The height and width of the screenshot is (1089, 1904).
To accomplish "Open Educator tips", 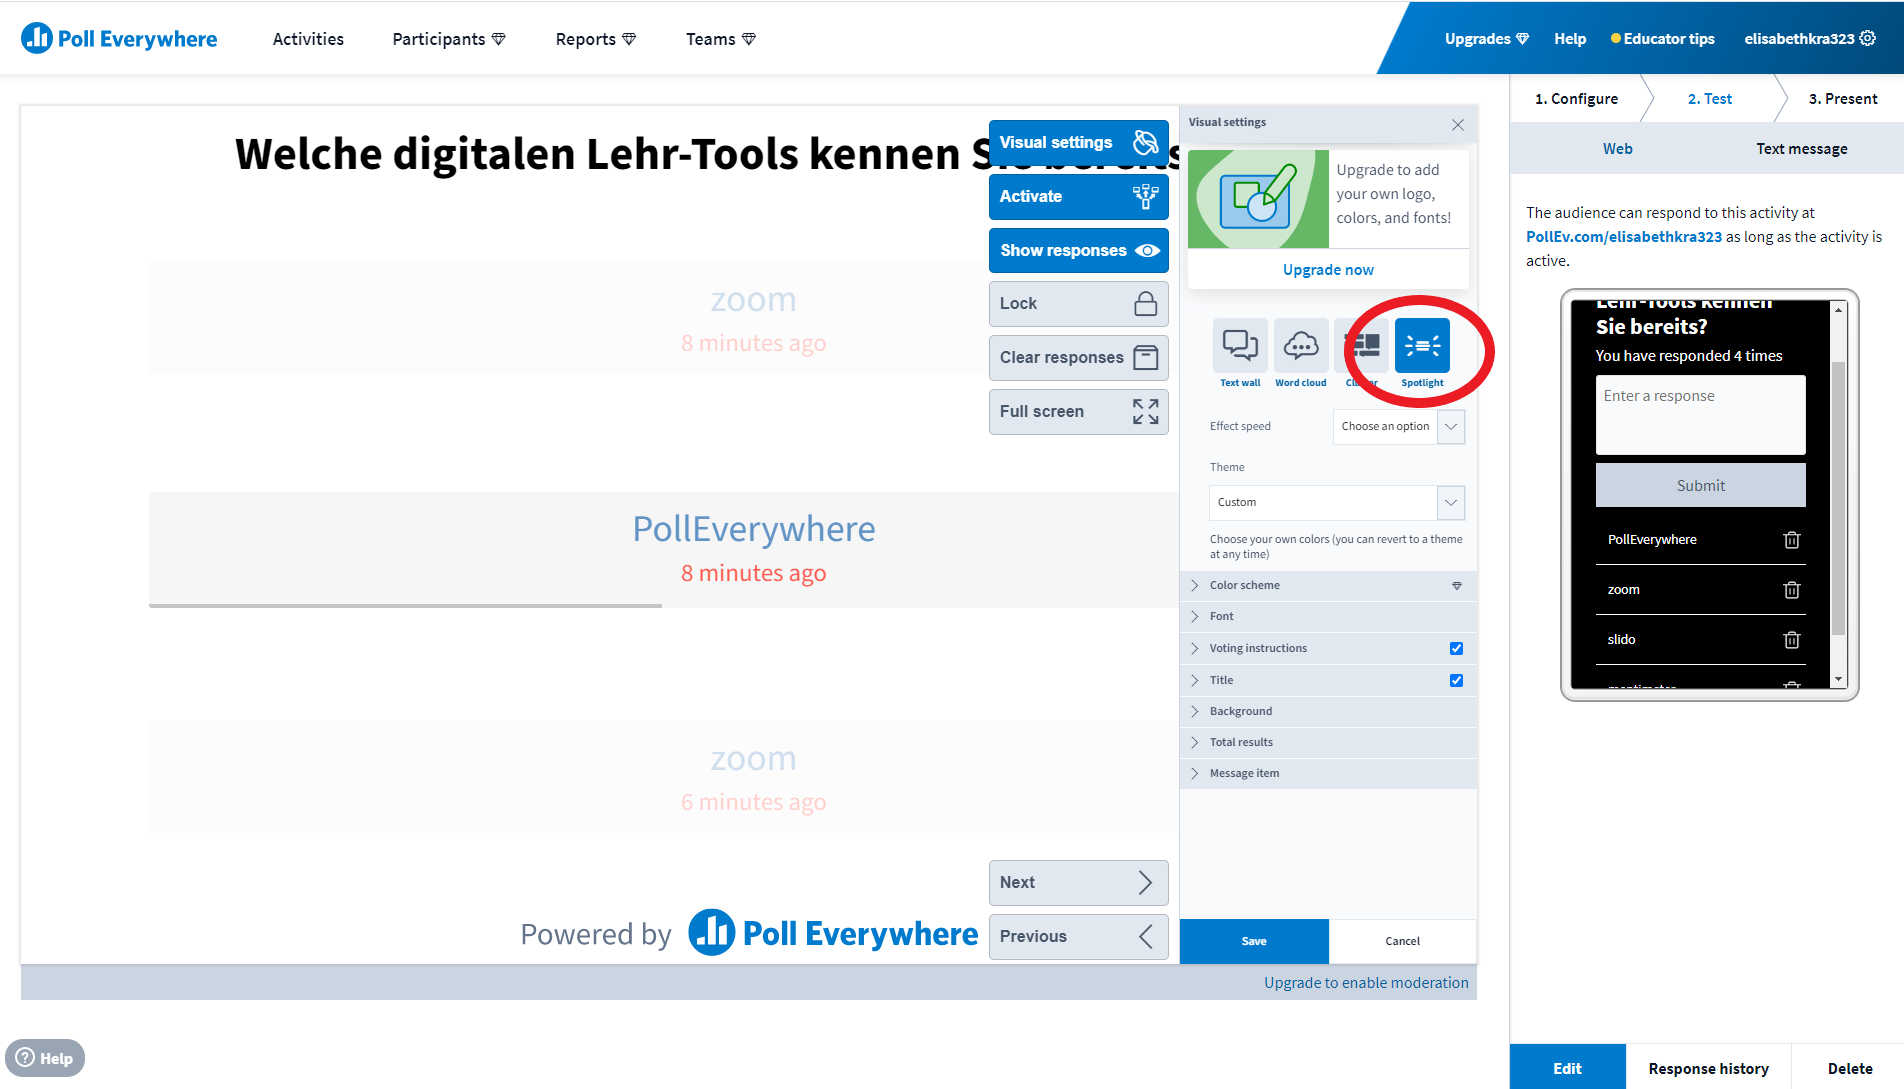I will click(x=1663, y=39).
